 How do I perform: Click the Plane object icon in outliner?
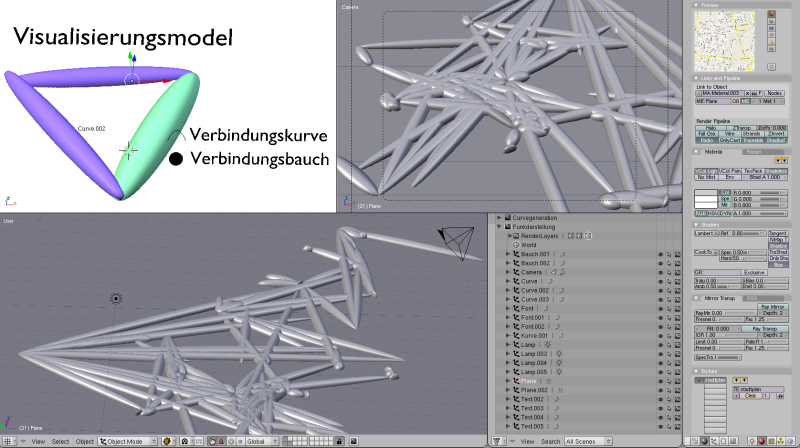pos(518,381)
